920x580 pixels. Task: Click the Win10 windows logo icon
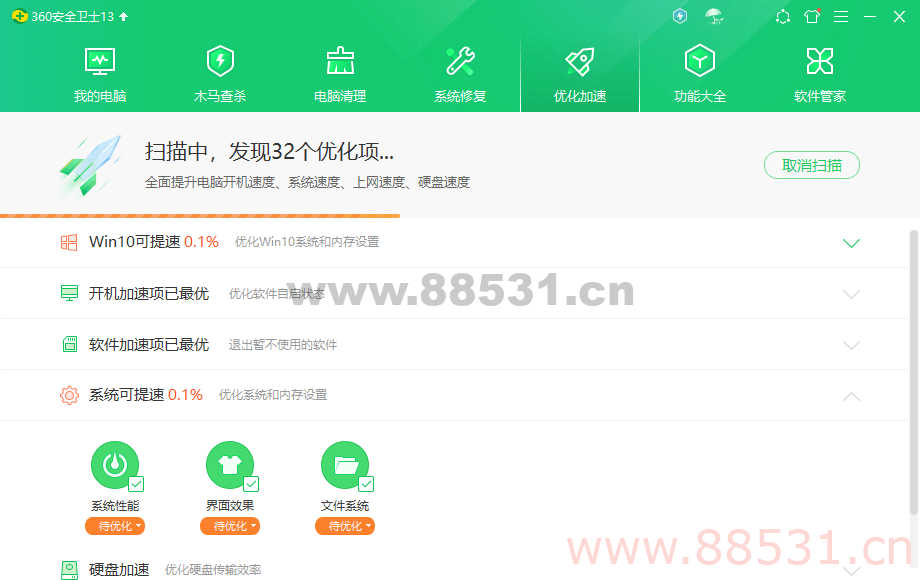(x=69, y=242)
